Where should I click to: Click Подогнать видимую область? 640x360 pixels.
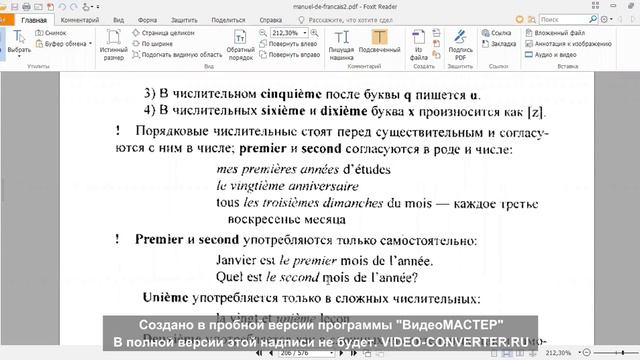click(x=178, y=54)
